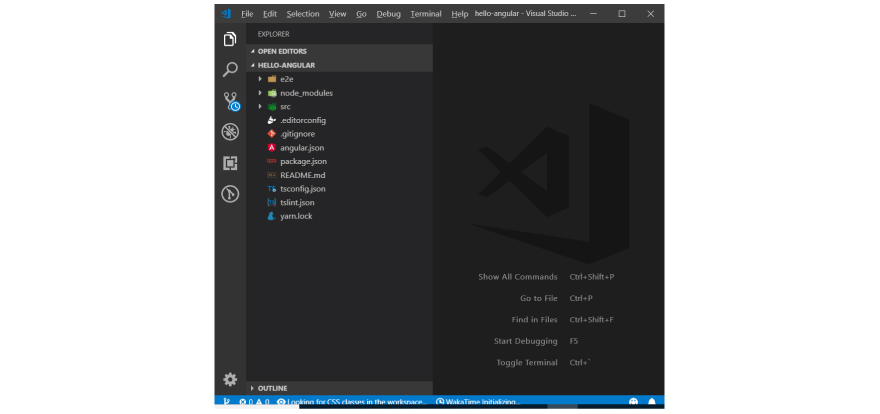
Task: Select the package.json file name
Action: click(x=304, y=162)
